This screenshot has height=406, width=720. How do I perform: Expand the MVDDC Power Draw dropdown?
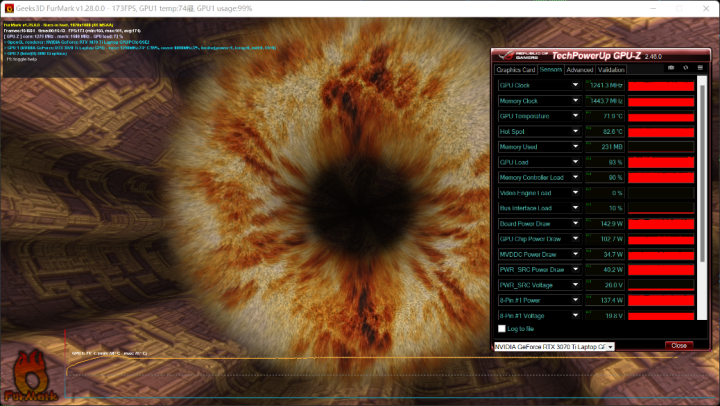click(x=575, y=254)
